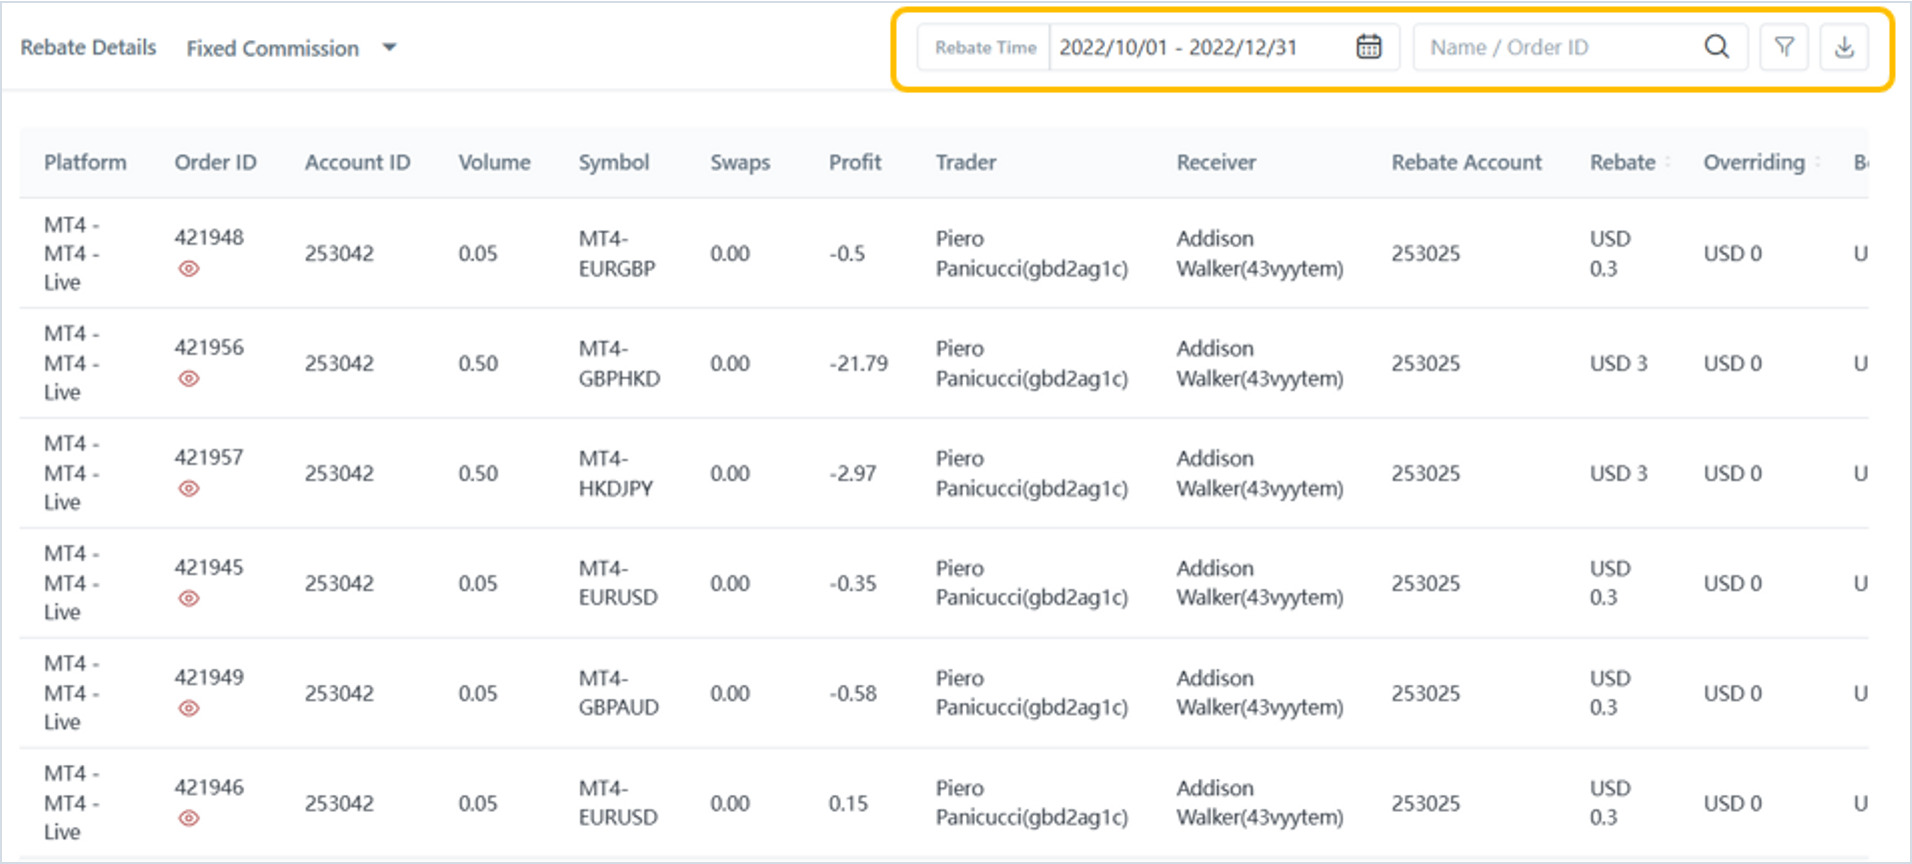Click the download export icon
This screenshot has height=864, width=1912.
(x=1844, y=47)
